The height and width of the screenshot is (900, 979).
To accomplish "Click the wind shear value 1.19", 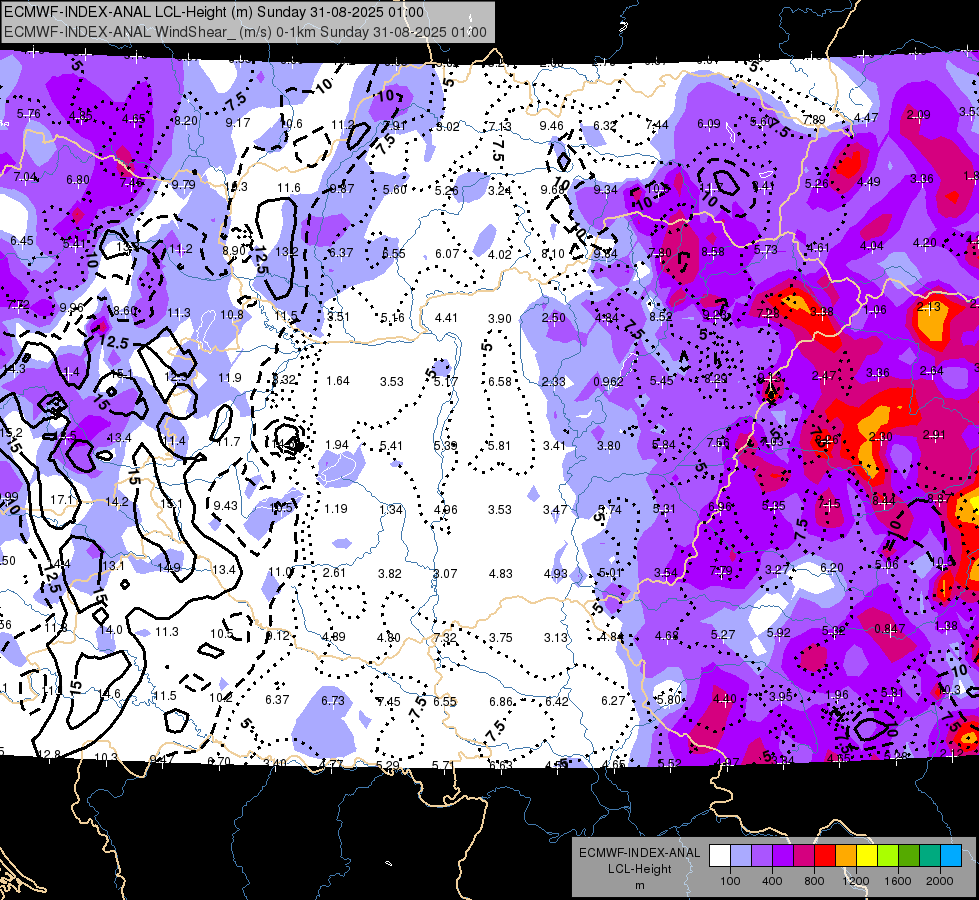I will (x=336, y=508).
